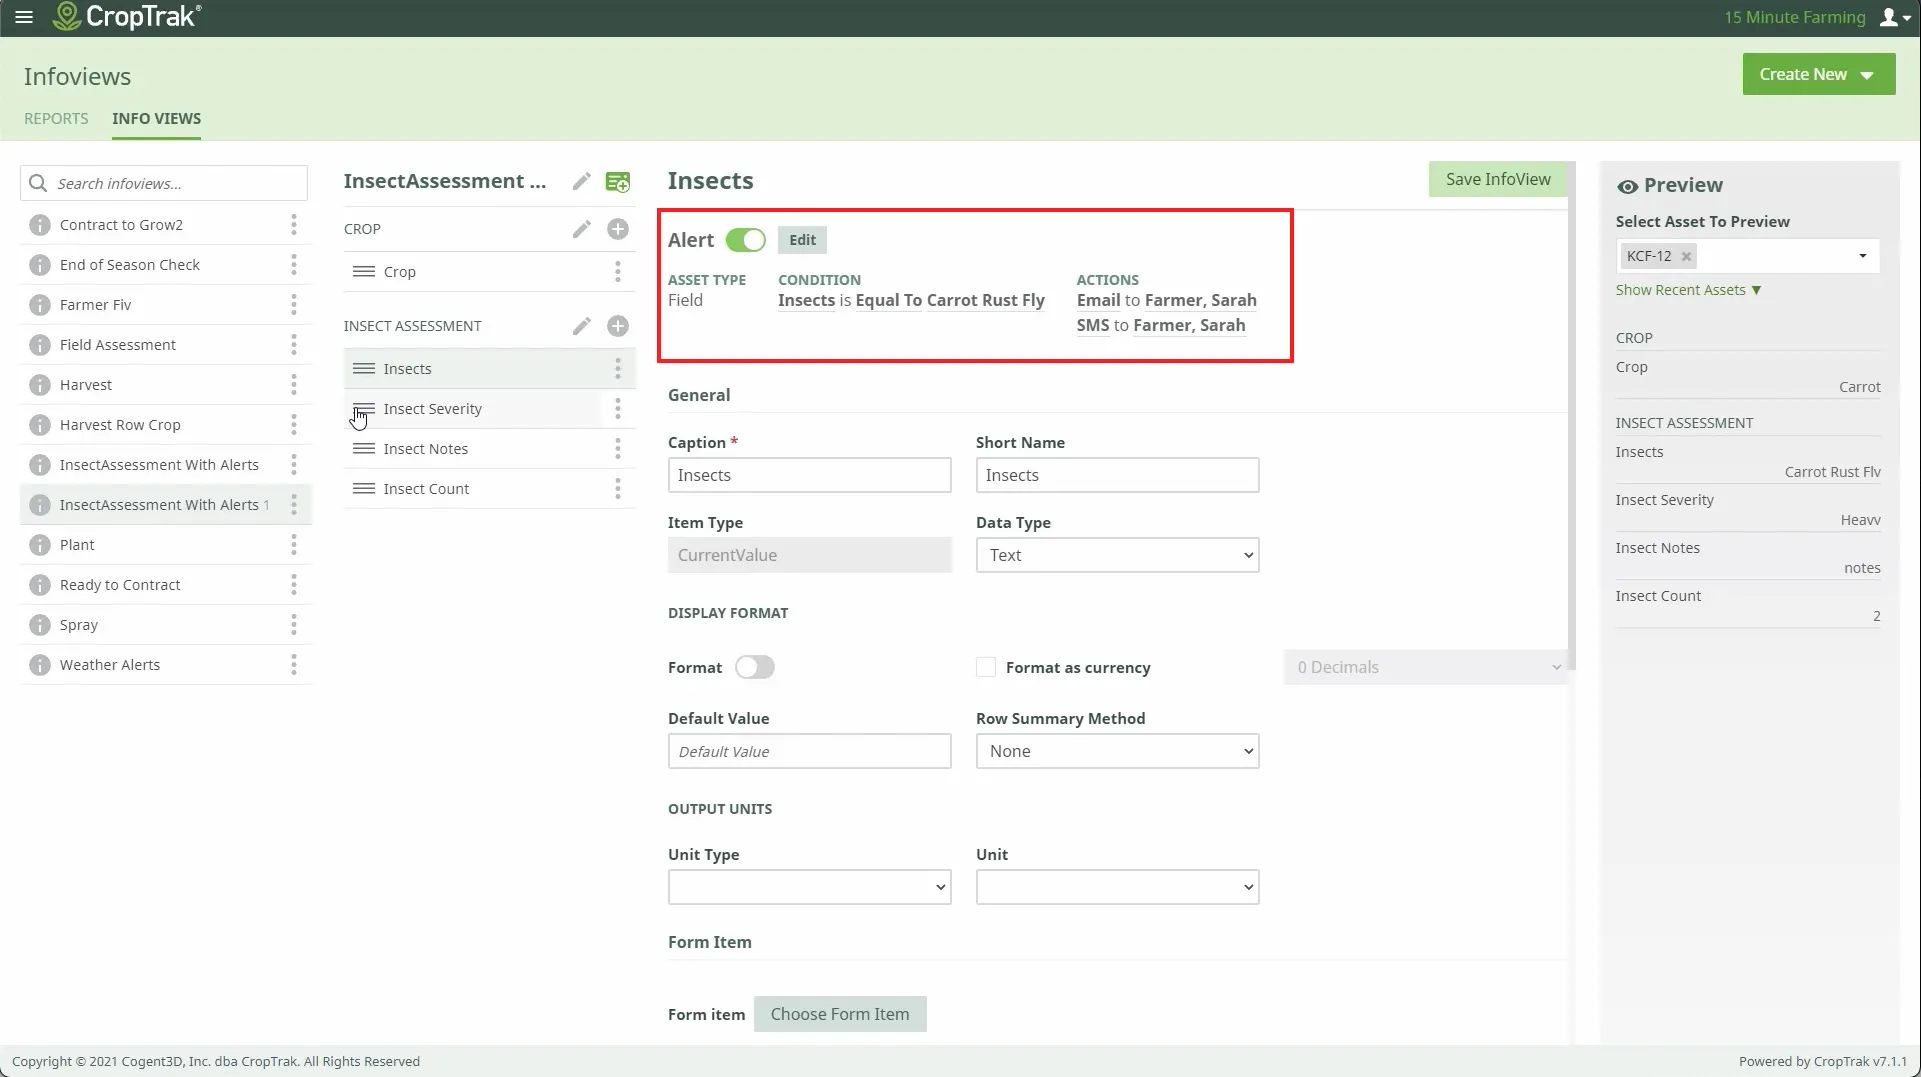The height and width of the screenshot is (1077, 1921).
Task: Select Insect Count item in list
Action: click(489, 489)
